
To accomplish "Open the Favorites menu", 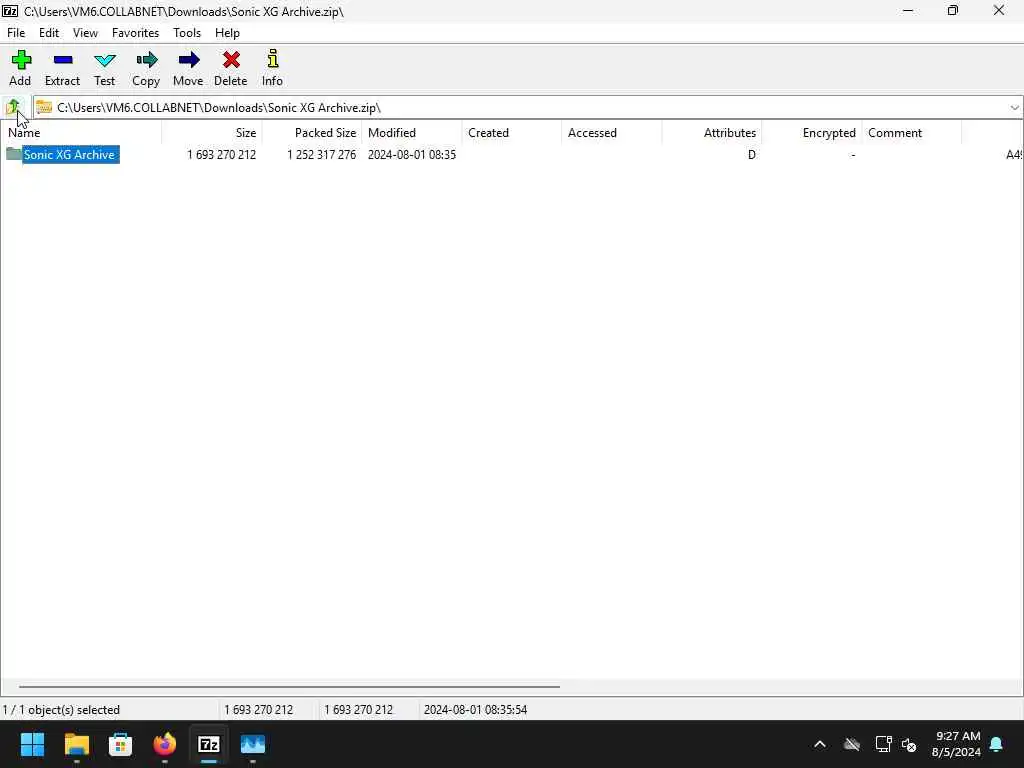I will 135,33.
